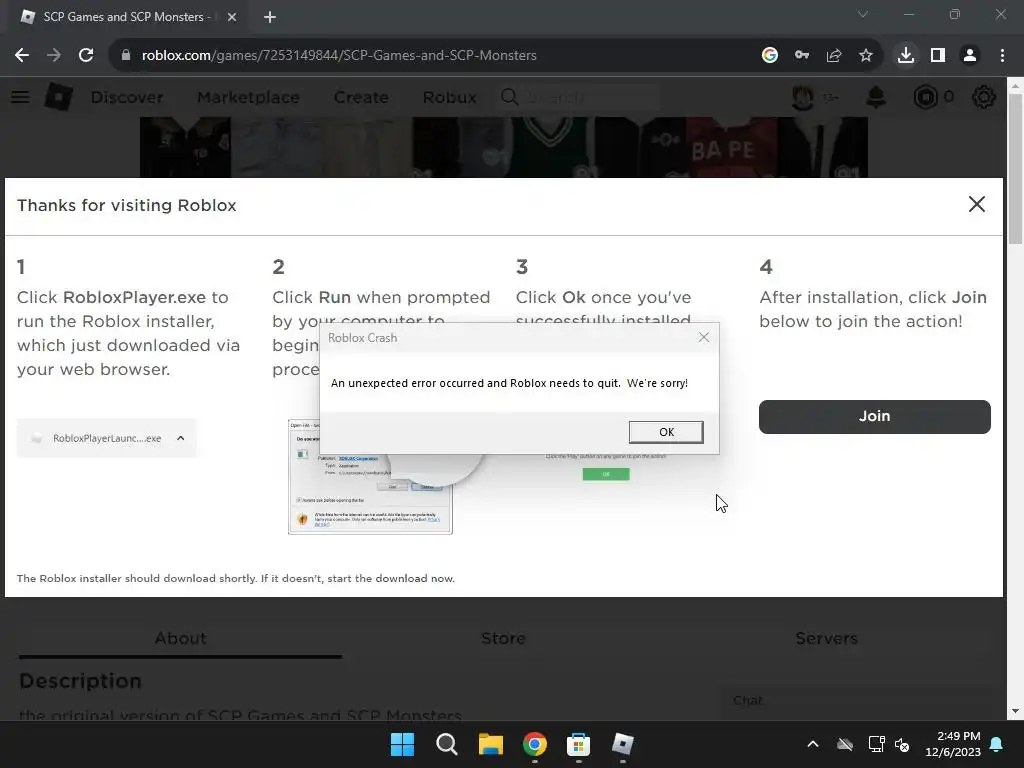Open Roblox notifications bell
Image resolution: width=1024 pixels, height=768 pixels.
[x=876, y=97]
